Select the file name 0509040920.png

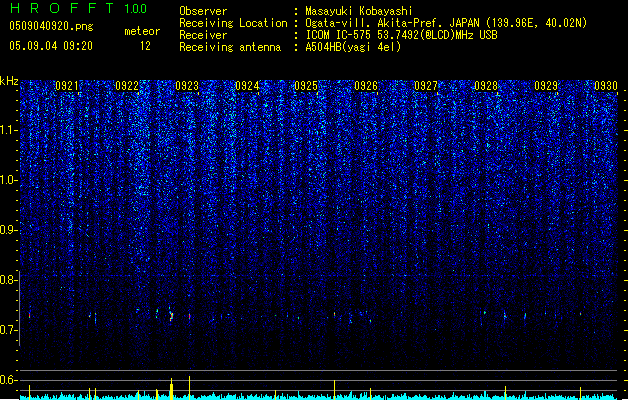click(x=51, y=26)
